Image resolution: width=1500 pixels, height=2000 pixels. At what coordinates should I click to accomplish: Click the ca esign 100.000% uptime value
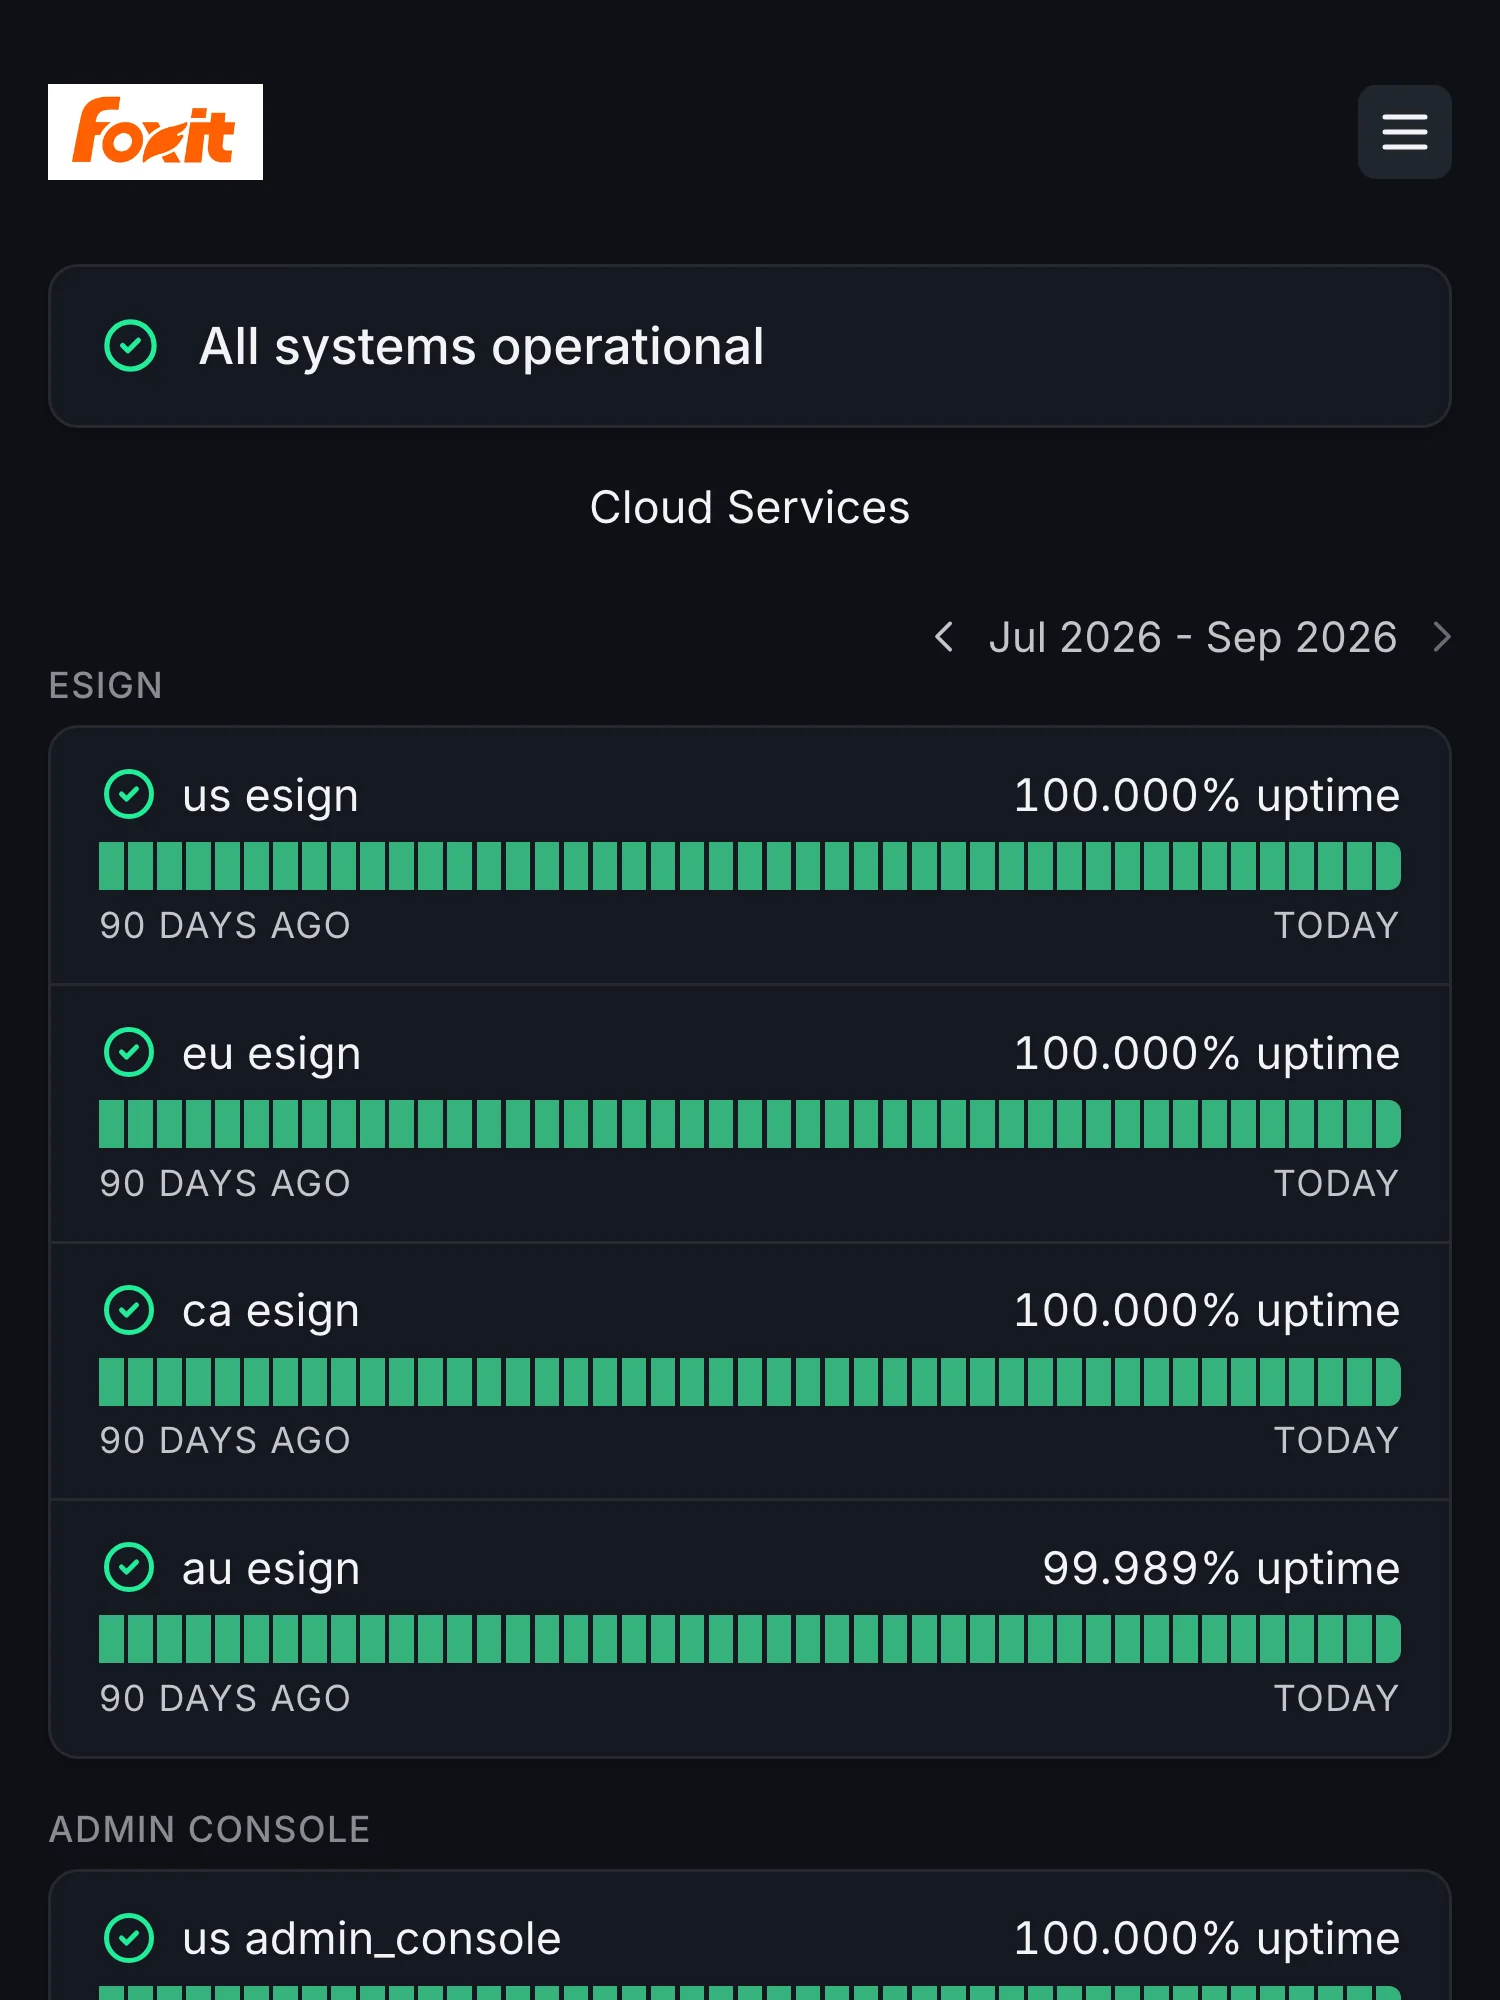click(1207, 1311)
